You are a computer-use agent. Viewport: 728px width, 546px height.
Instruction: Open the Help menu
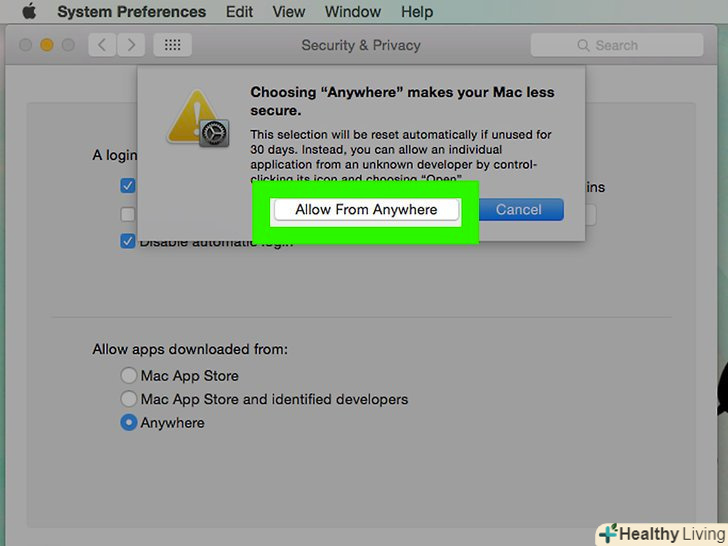417,11
